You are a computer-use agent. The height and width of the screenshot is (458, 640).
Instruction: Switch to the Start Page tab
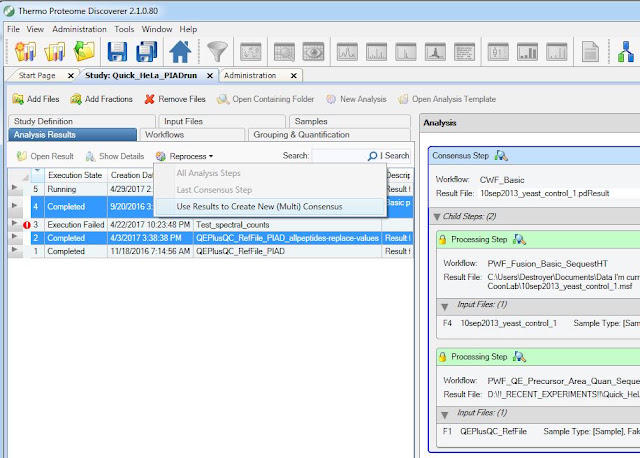[x=37, y=76]
